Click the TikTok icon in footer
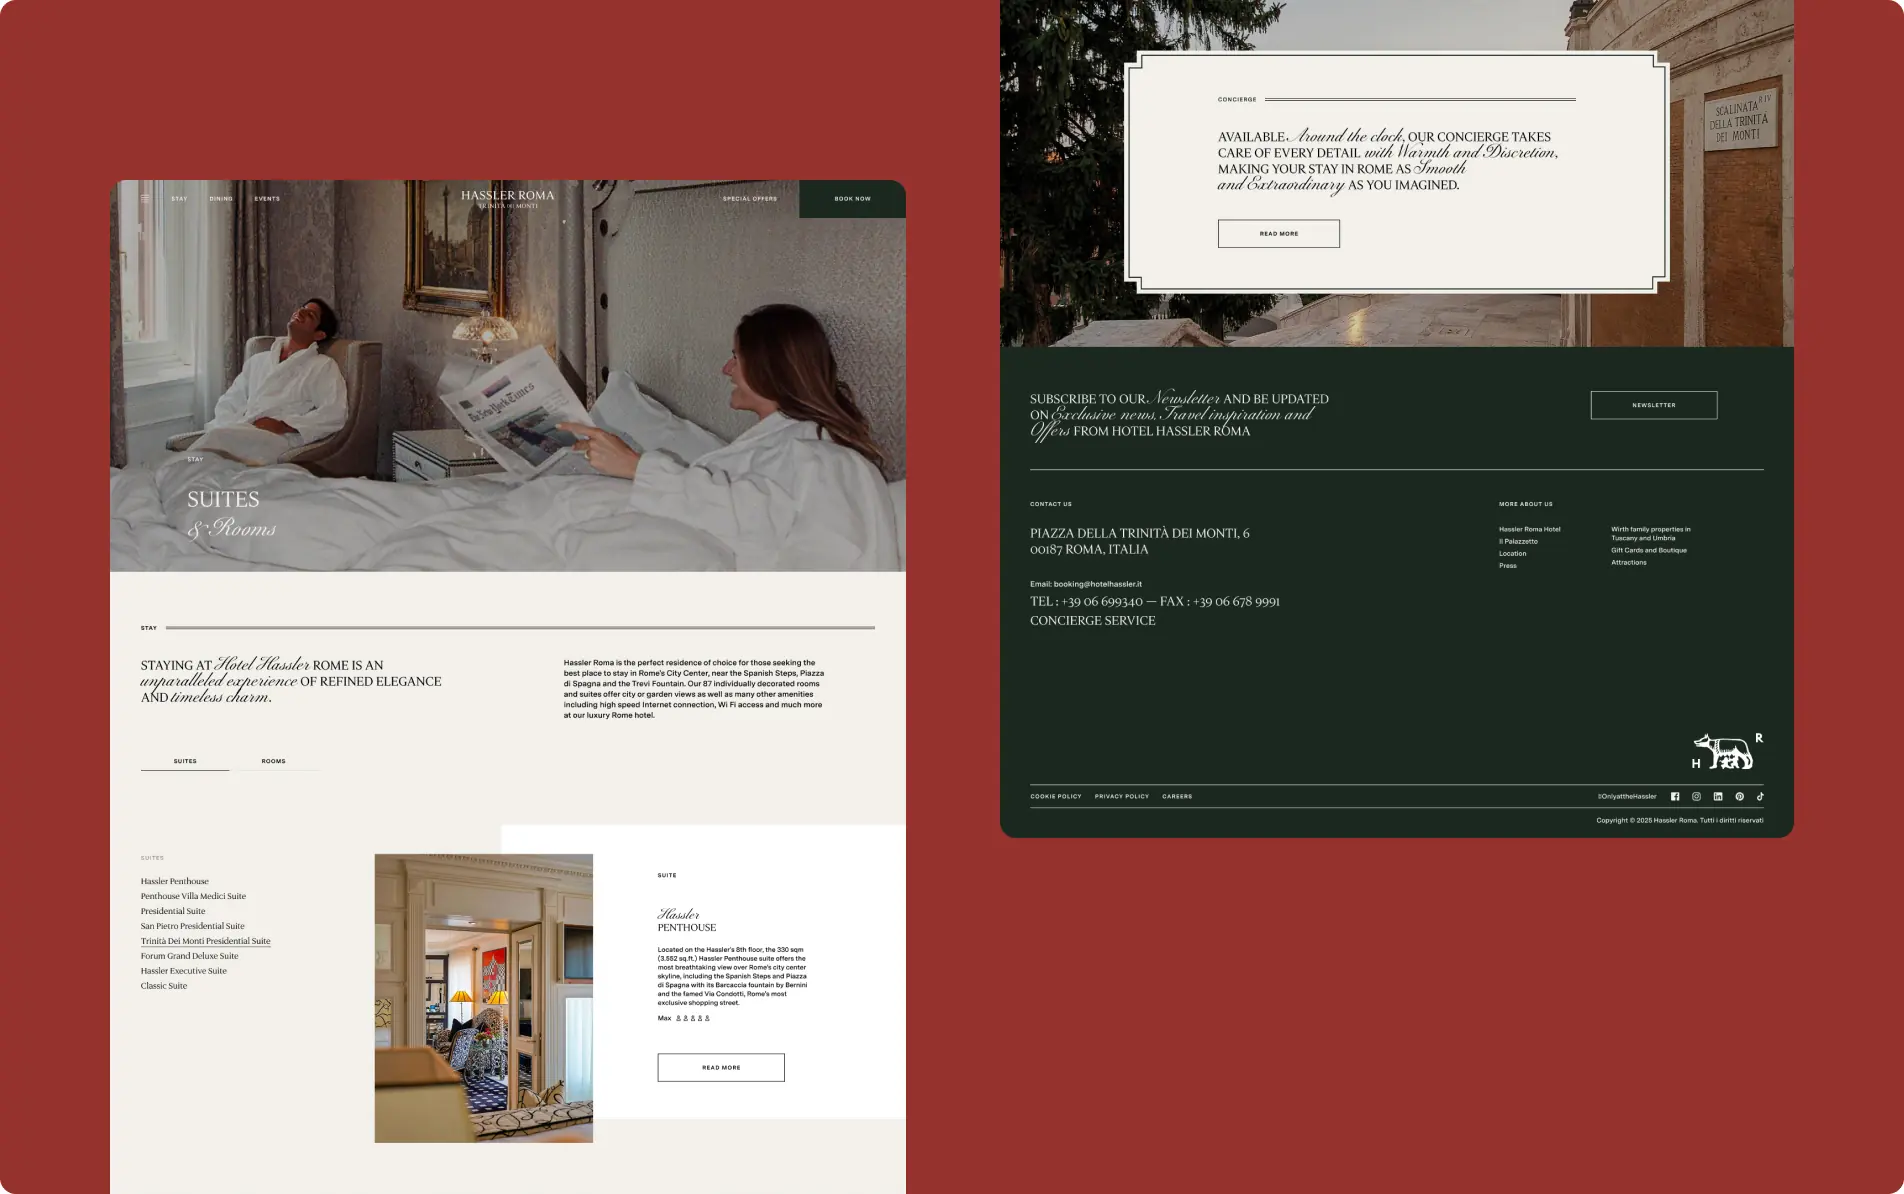 1760,797
